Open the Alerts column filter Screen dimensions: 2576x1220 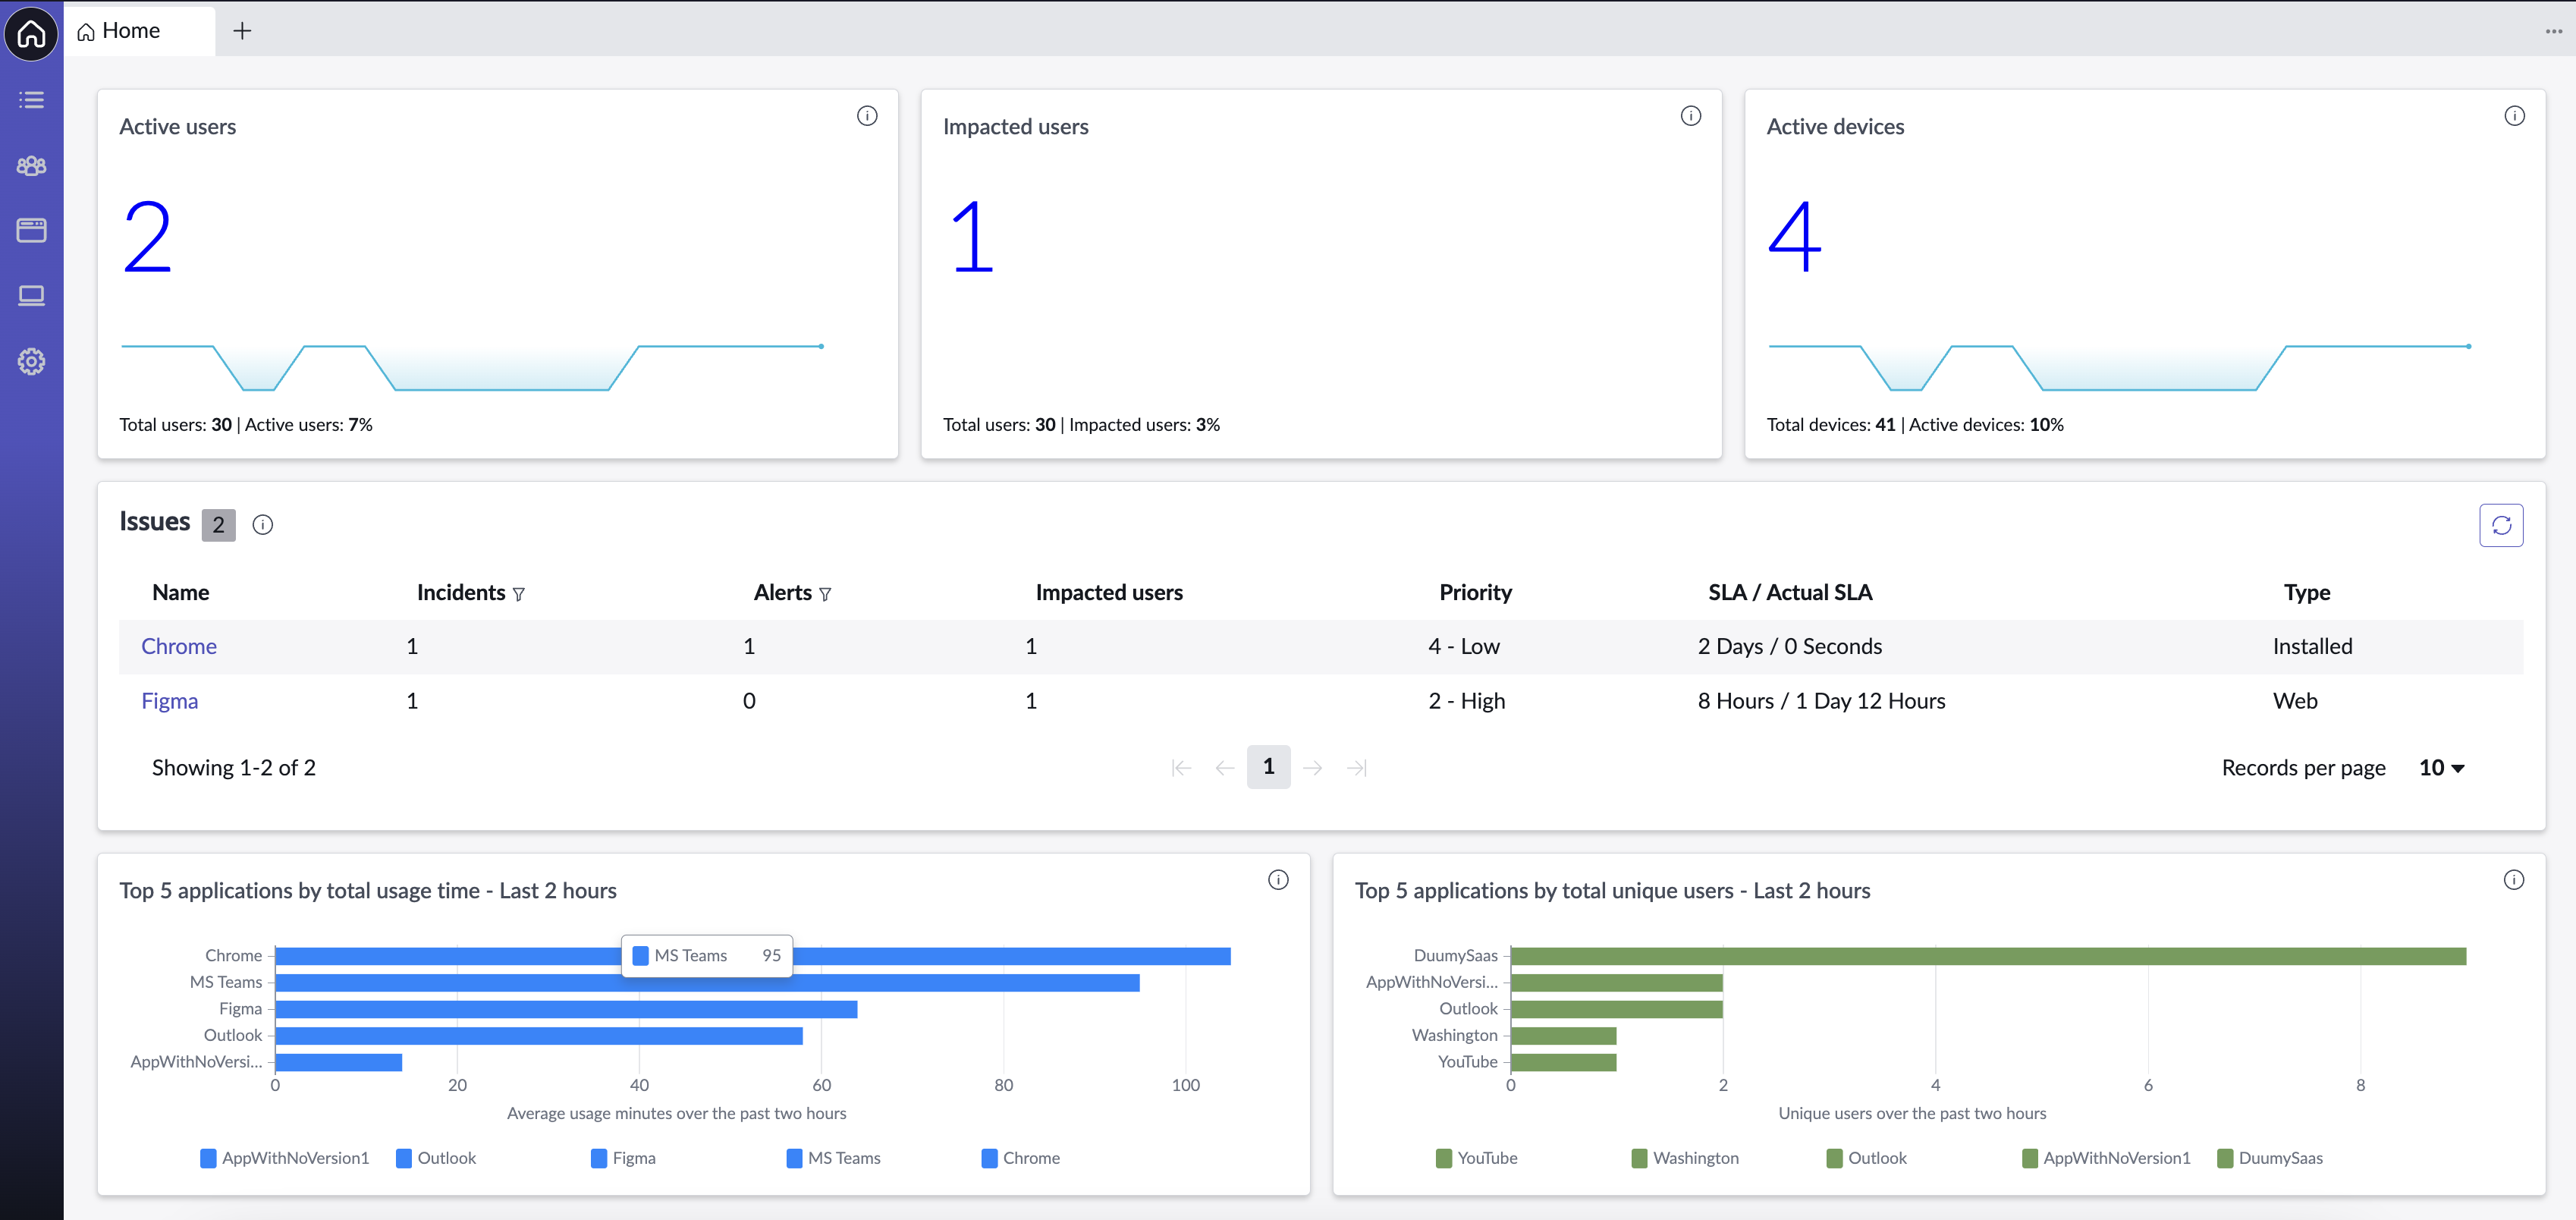[825, 594]
